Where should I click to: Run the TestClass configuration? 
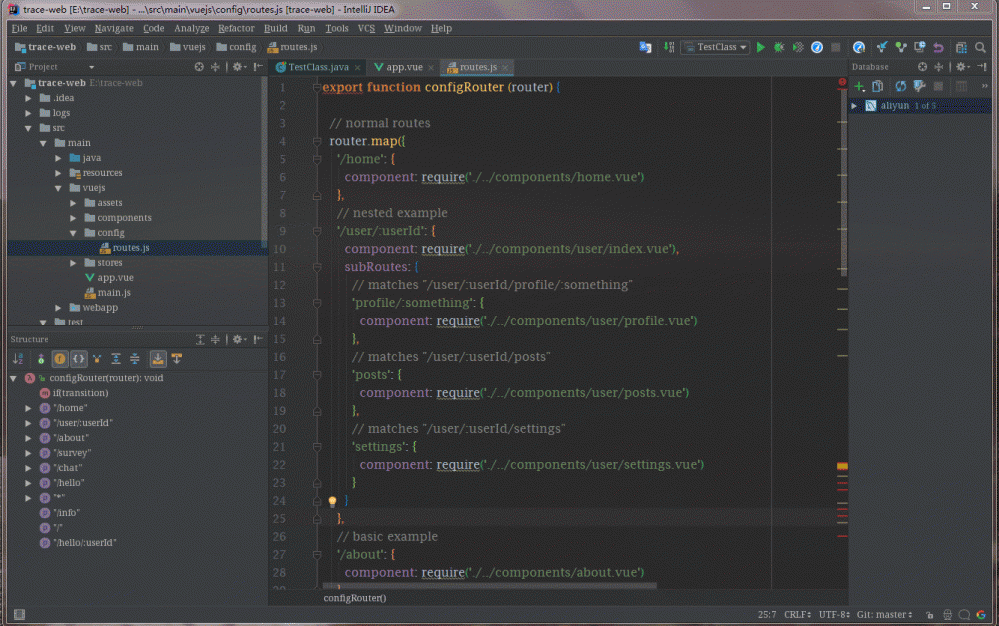tap(761, 47)
